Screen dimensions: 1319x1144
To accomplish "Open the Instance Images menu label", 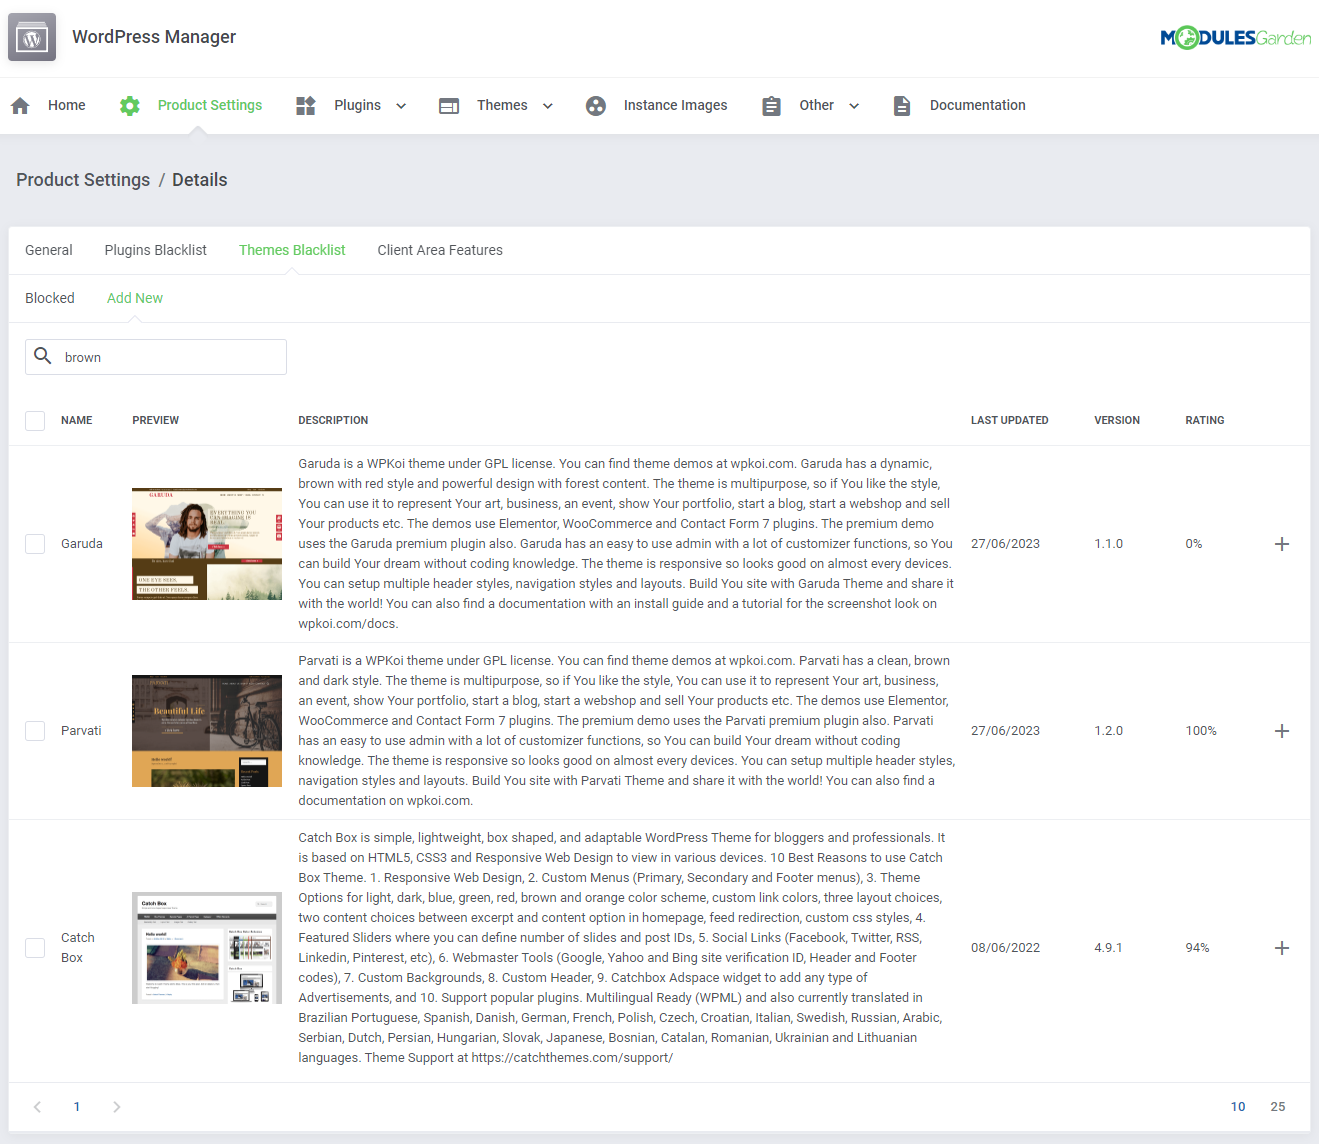I will [x=676, y=105].
